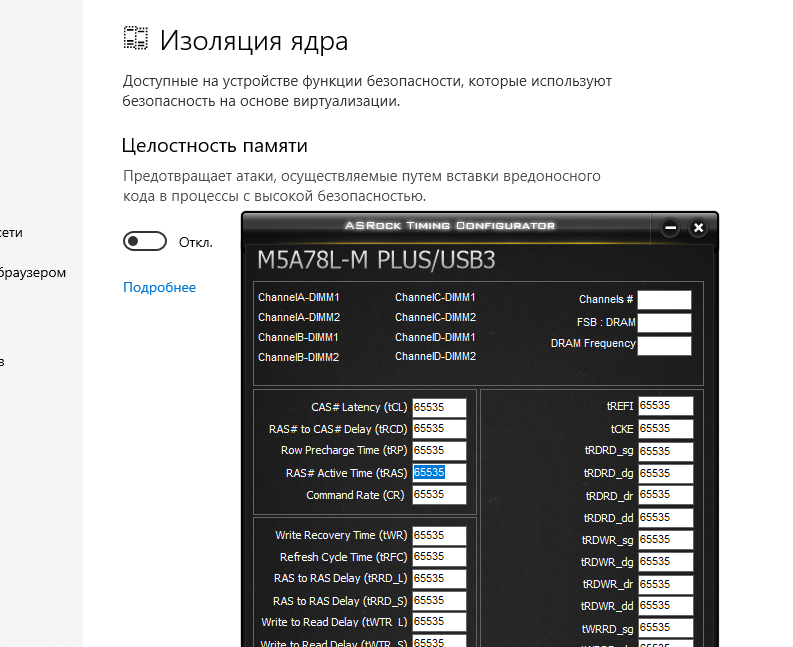The width and height of the screenshot is (793, 647).
Task: Click the ASRock Timing Configurator title bar
Action: [450, 226]
